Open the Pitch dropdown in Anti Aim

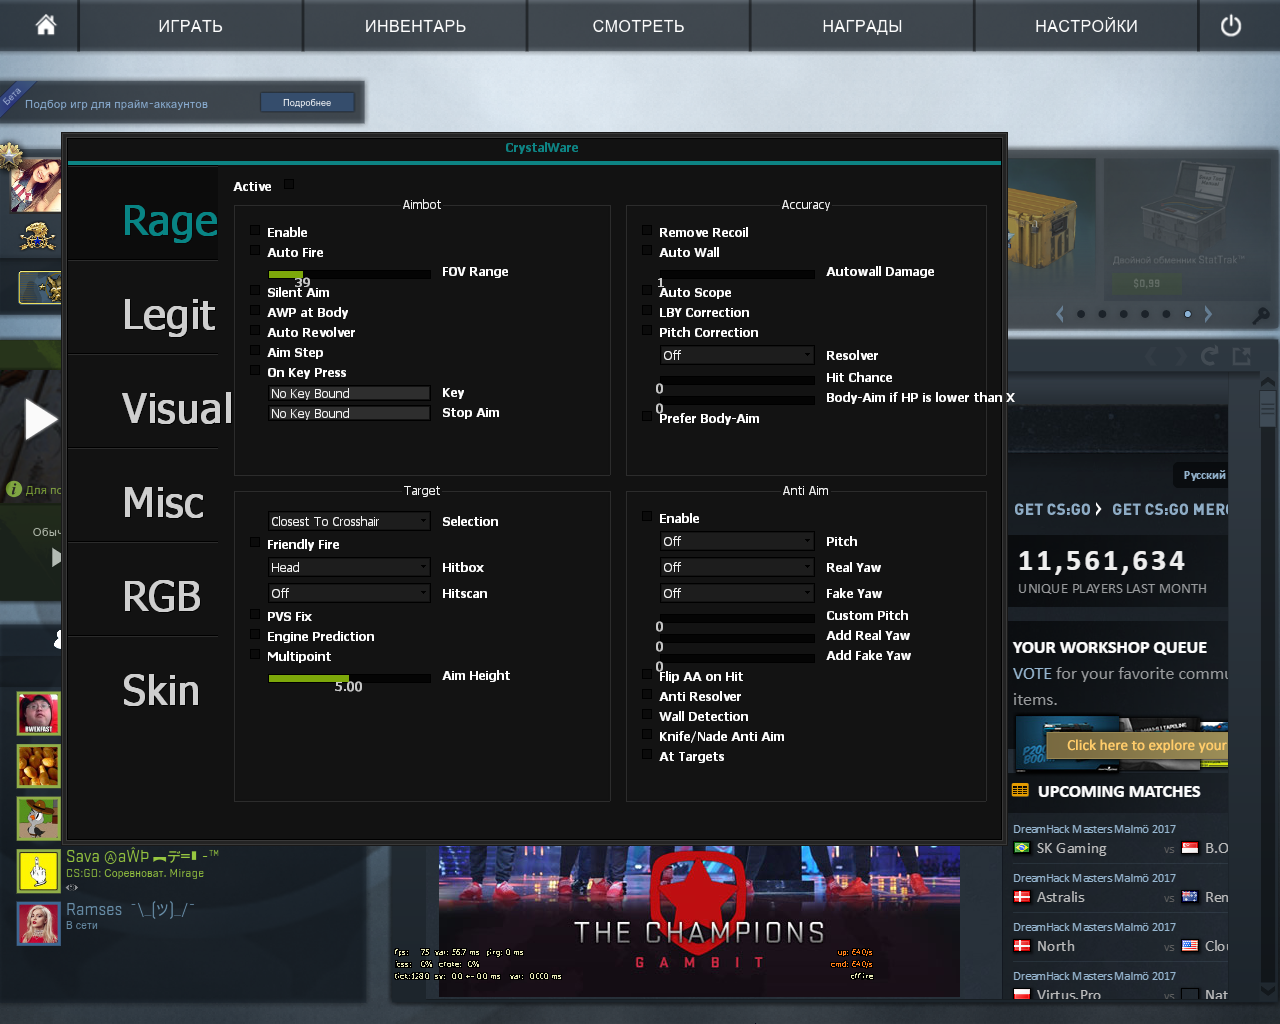(737, 541)
